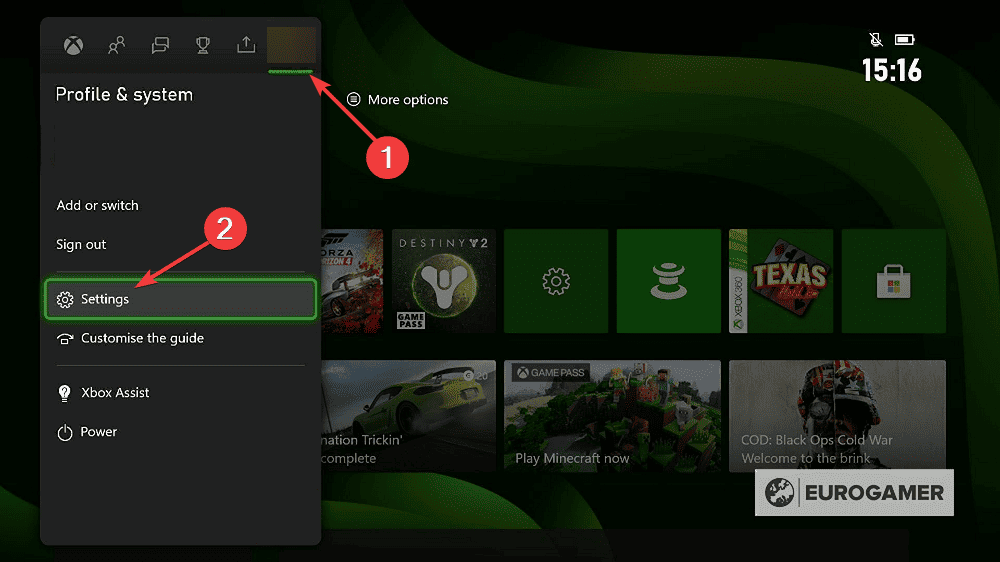
Task: Open Xbox Assist
Action: click(x=115, y=393)
